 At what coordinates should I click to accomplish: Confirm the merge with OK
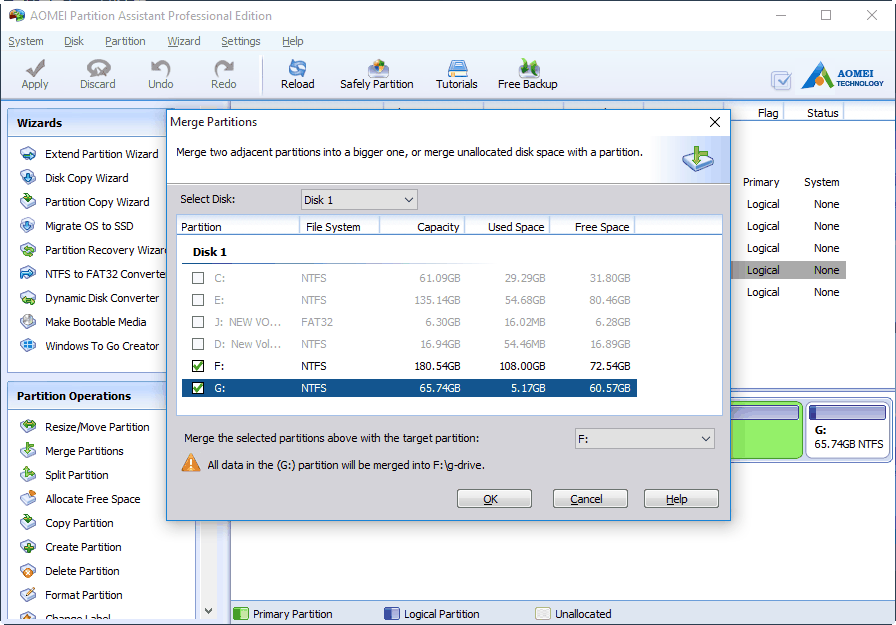(x=494, y=499)
